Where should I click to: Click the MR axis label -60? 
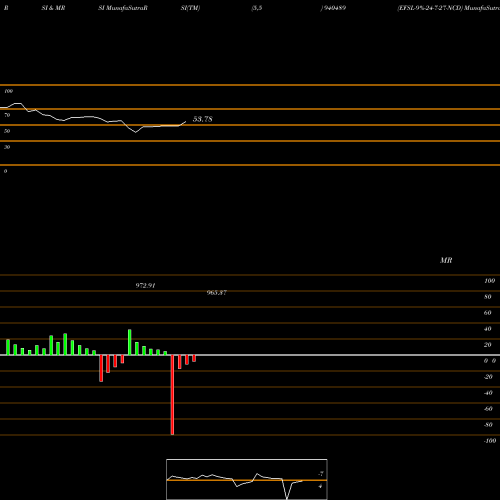coord(488,409)
